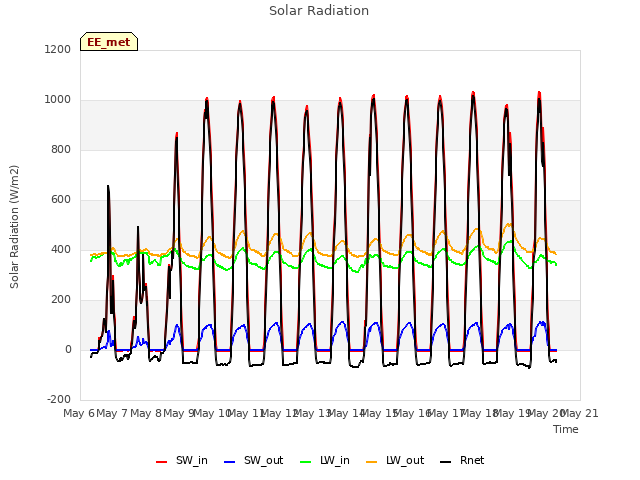Click the 0 y-axis tick label
The image size is (640, 480).
click(68, 349)
